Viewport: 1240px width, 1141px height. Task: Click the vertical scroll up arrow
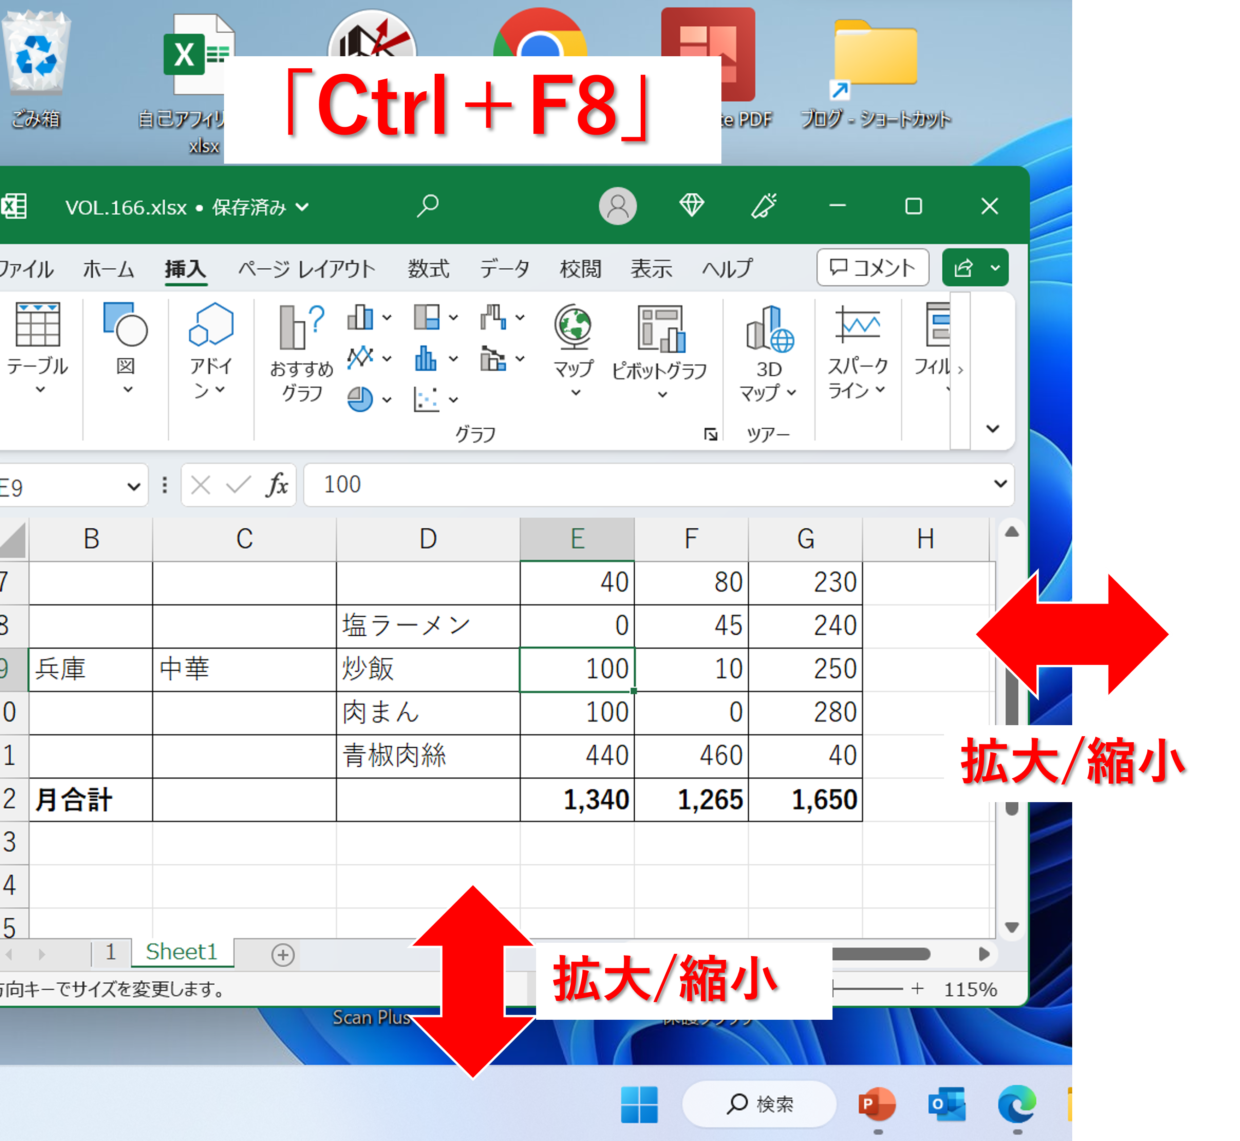tap(1012, 532)
